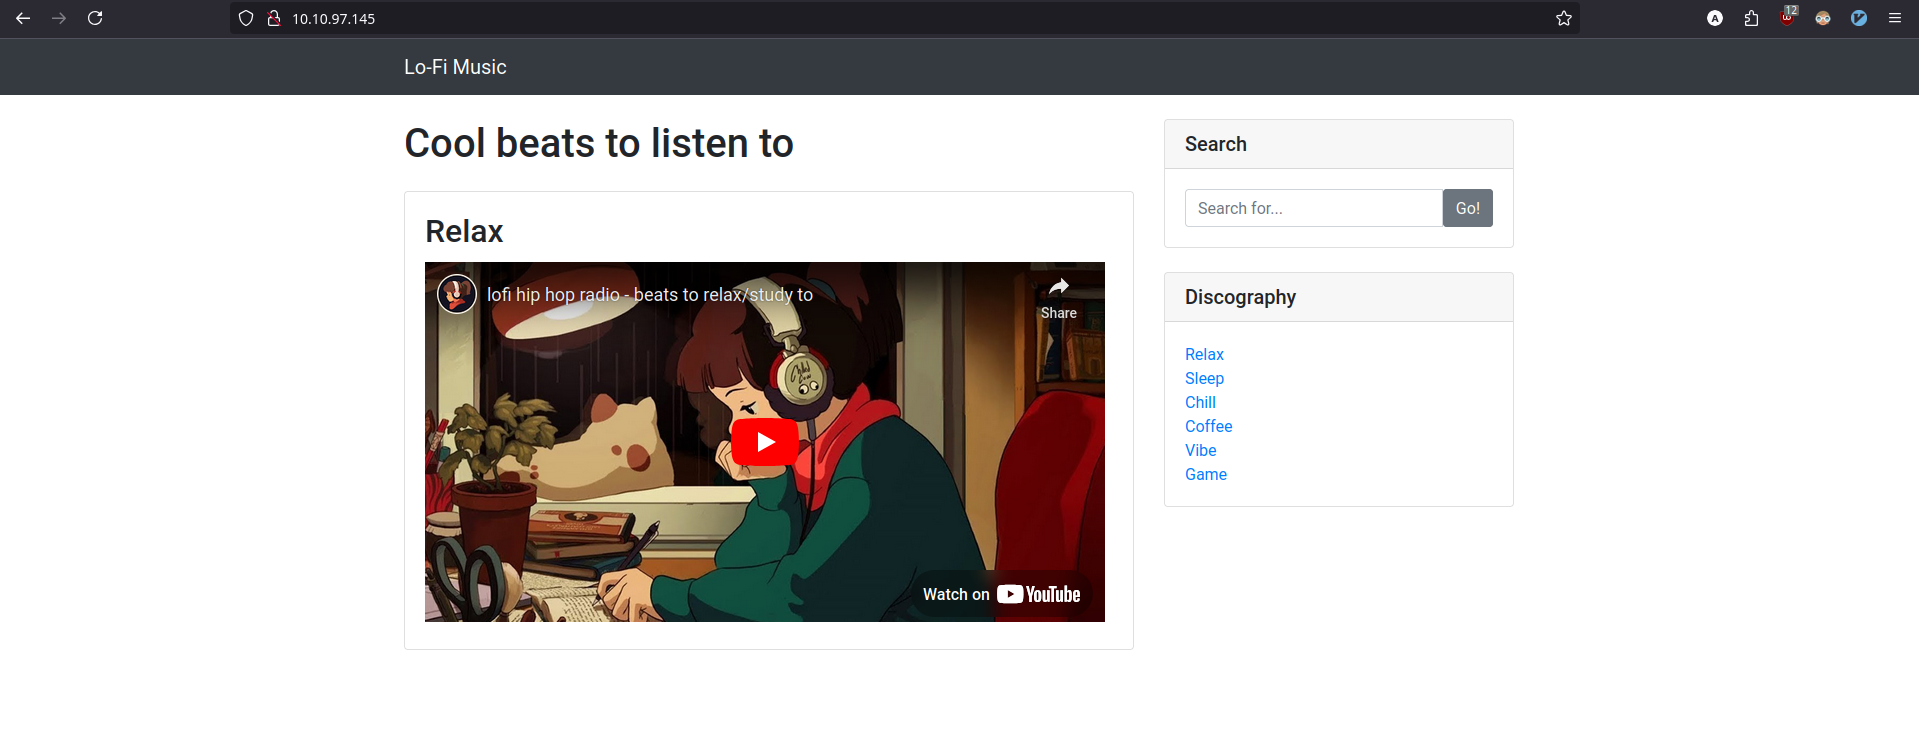The width and height of the screenshot is (1919, 749).
Task: Play the embedded YouTube video
Action: [x=765, y=442]
